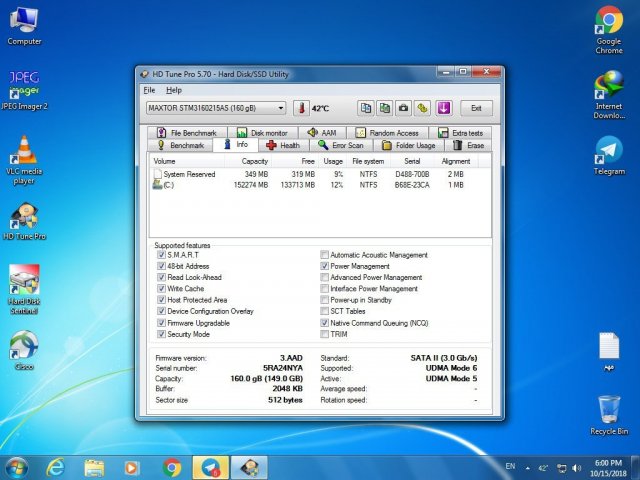Click the purple down-arrow save icon
The height and width of the screenshot is (480, 640).
pos(444,108)
